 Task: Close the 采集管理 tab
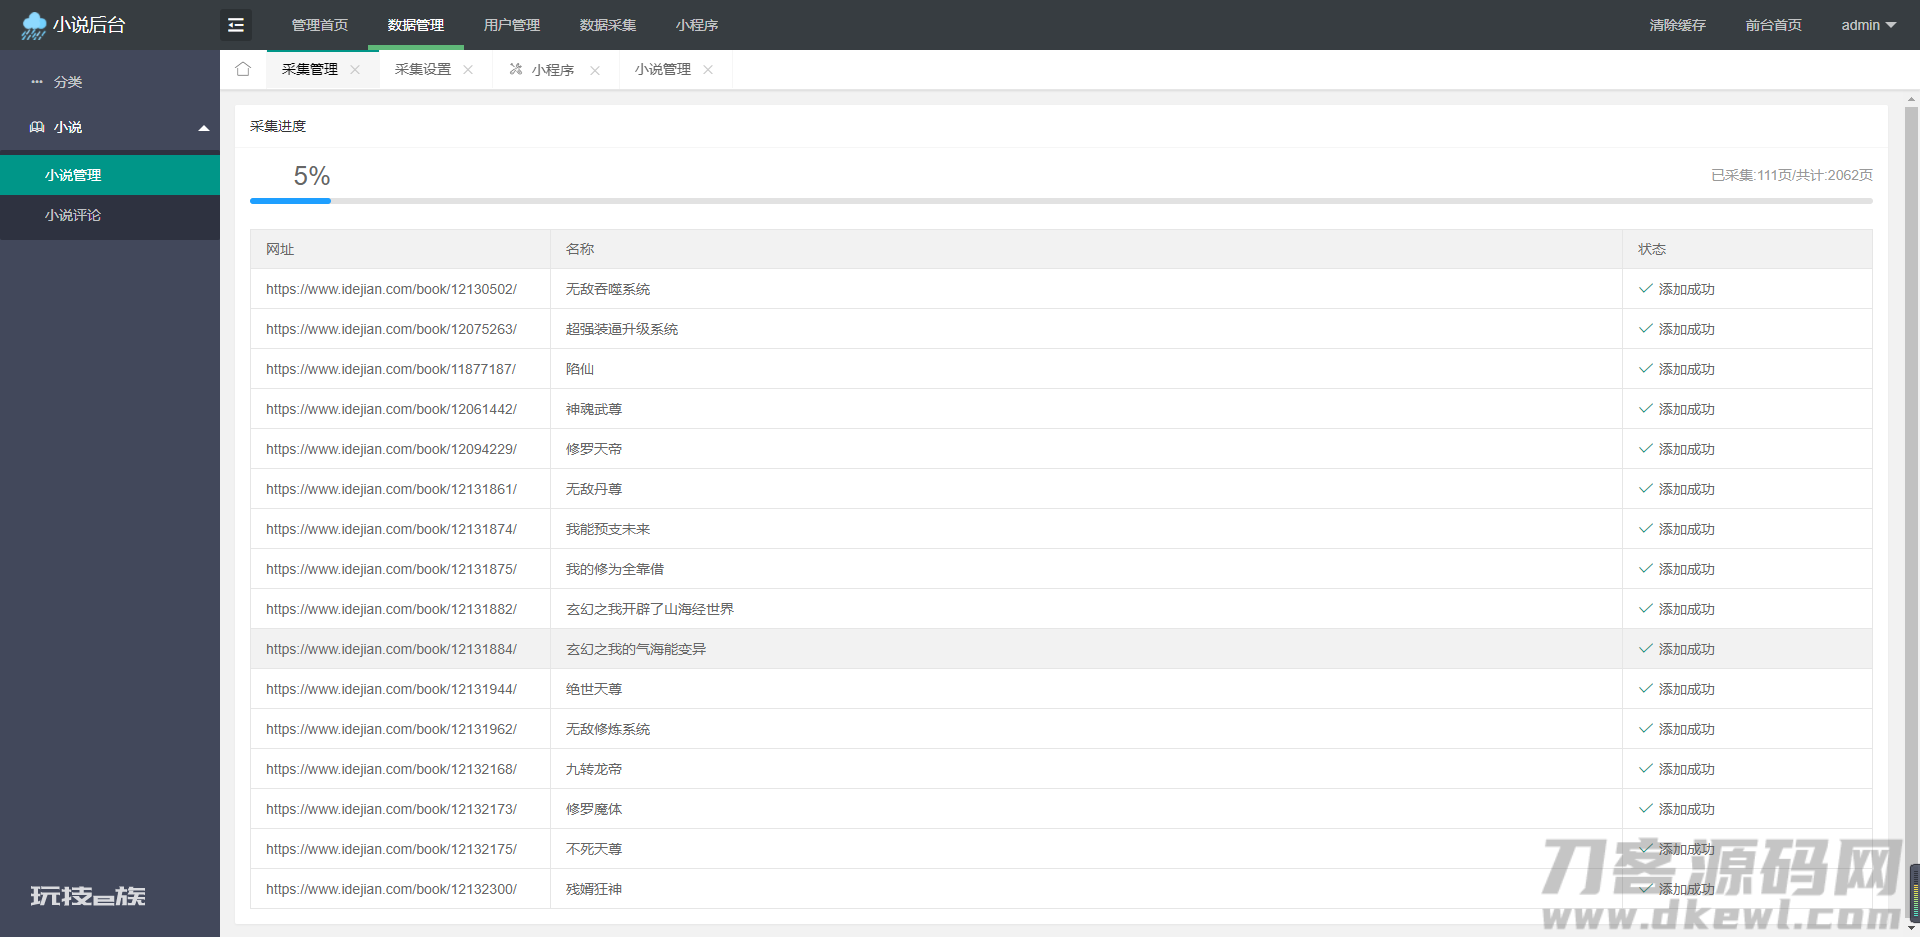click(x=355, y=70)
